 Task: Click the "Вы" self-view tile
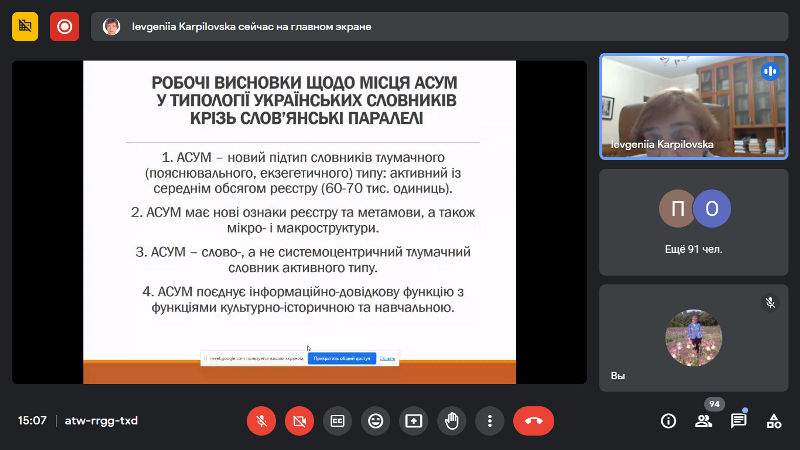(x=693, y=338)
